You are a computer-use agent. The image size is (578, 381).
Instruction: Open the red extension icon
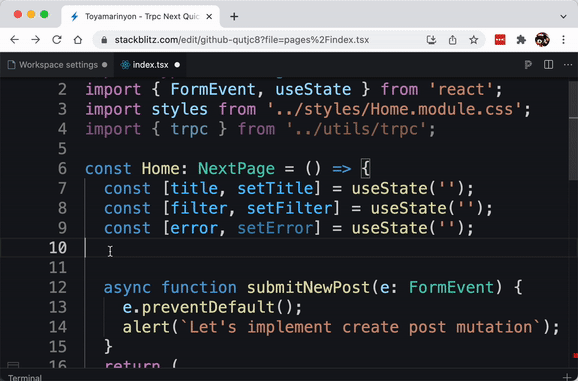[500, 40]
